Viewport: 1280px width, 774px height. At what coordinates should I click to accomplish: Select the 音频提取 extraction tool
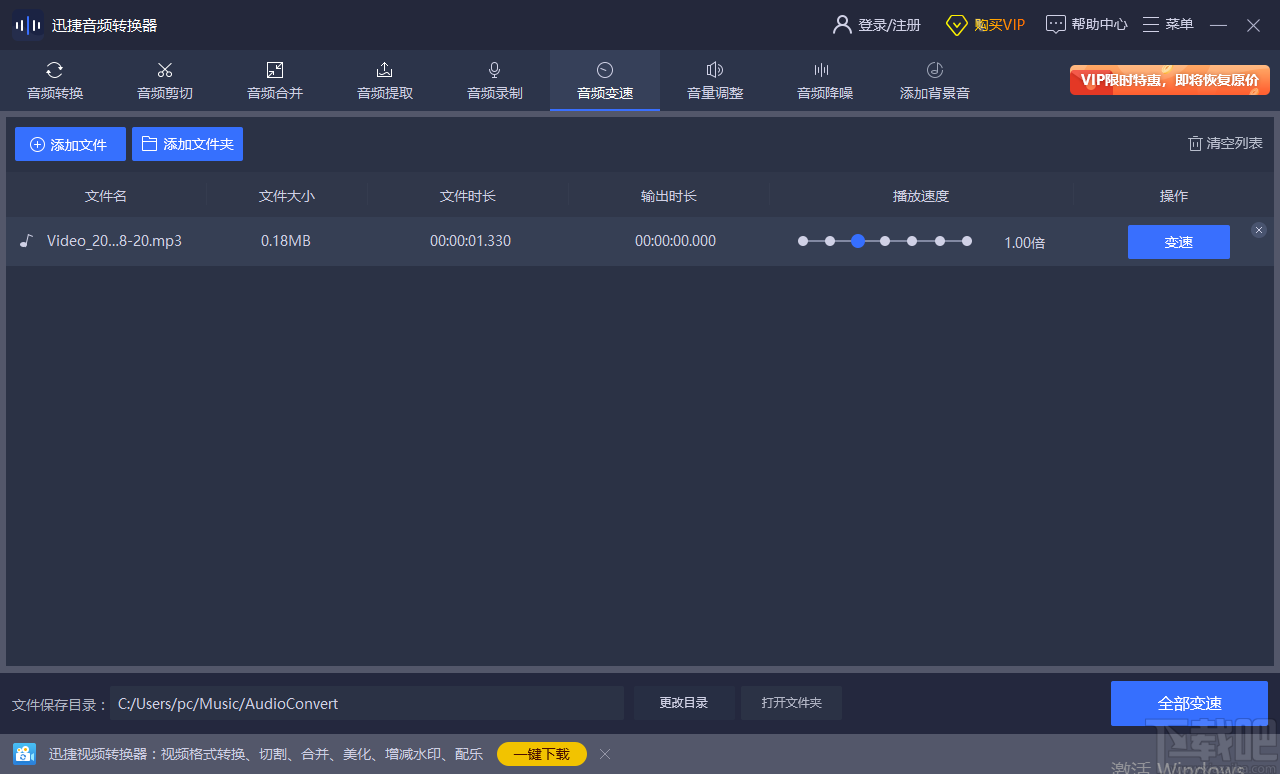coord(384,80)
